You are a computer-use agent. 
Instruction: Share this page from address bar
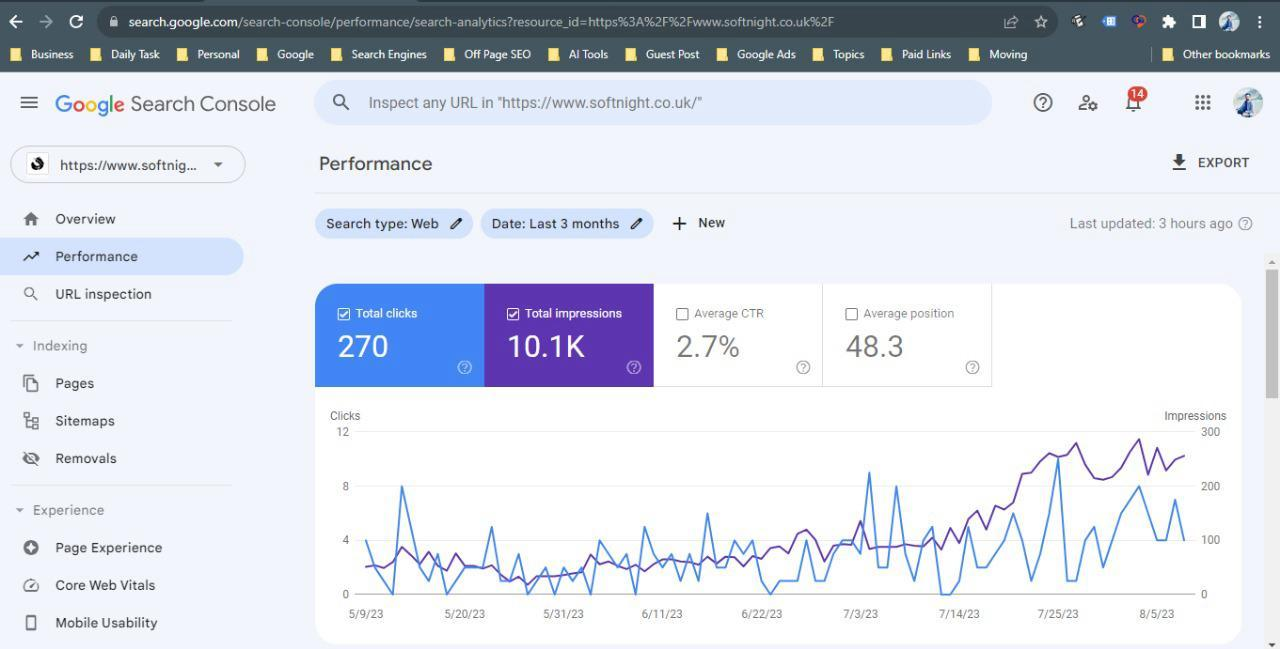(x=1011, y=21)
